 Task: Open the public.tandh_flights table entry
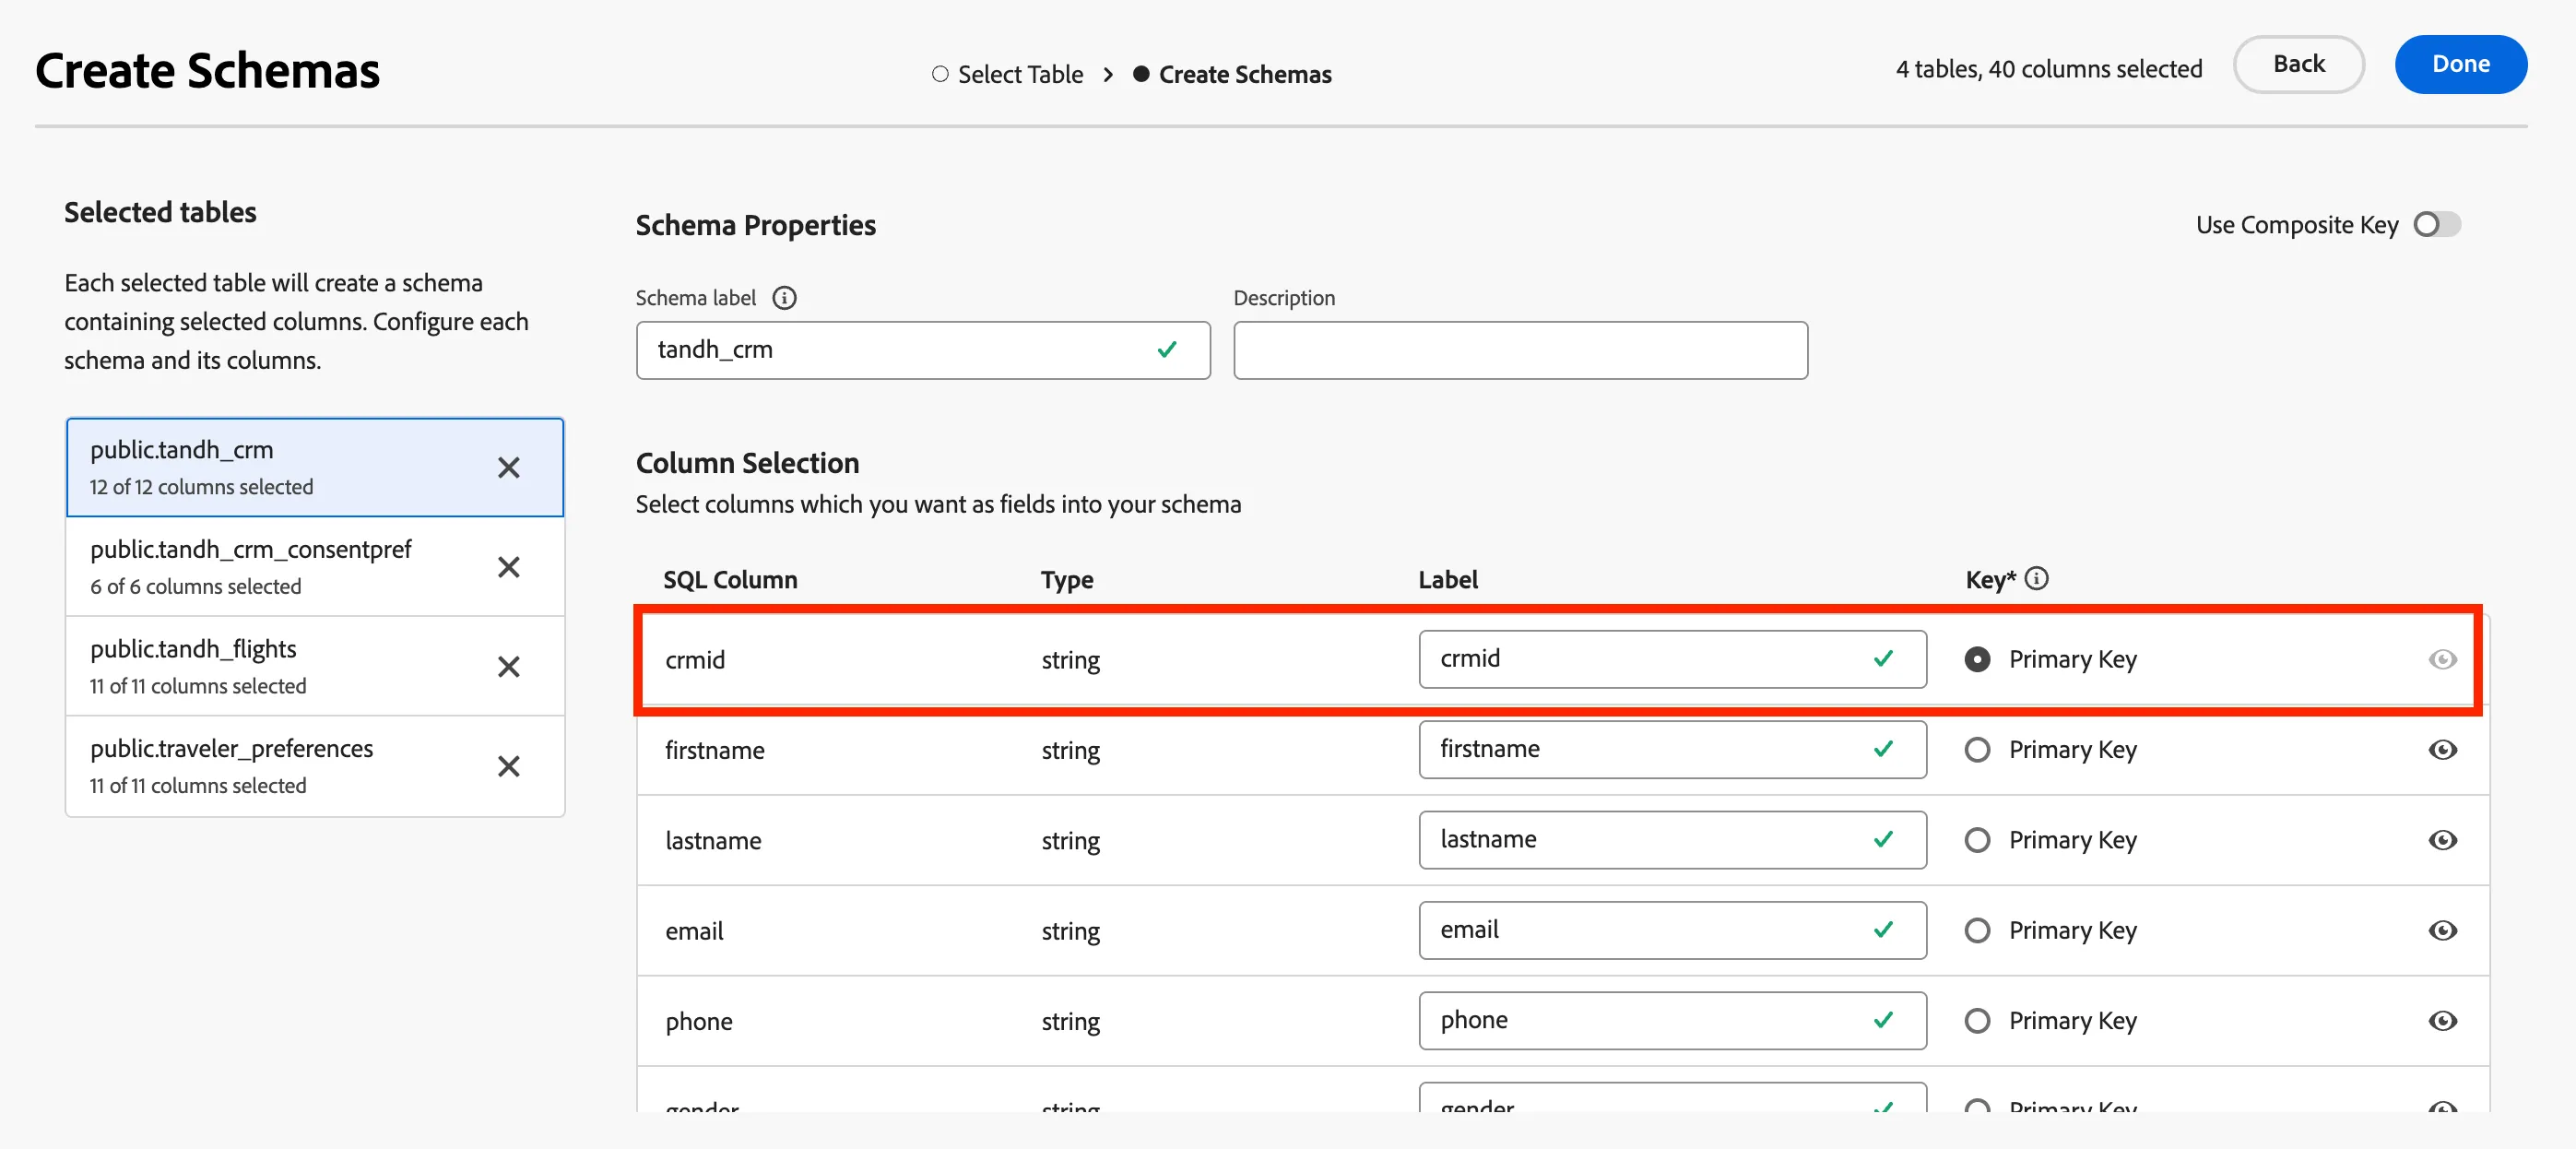coord(315,666)
